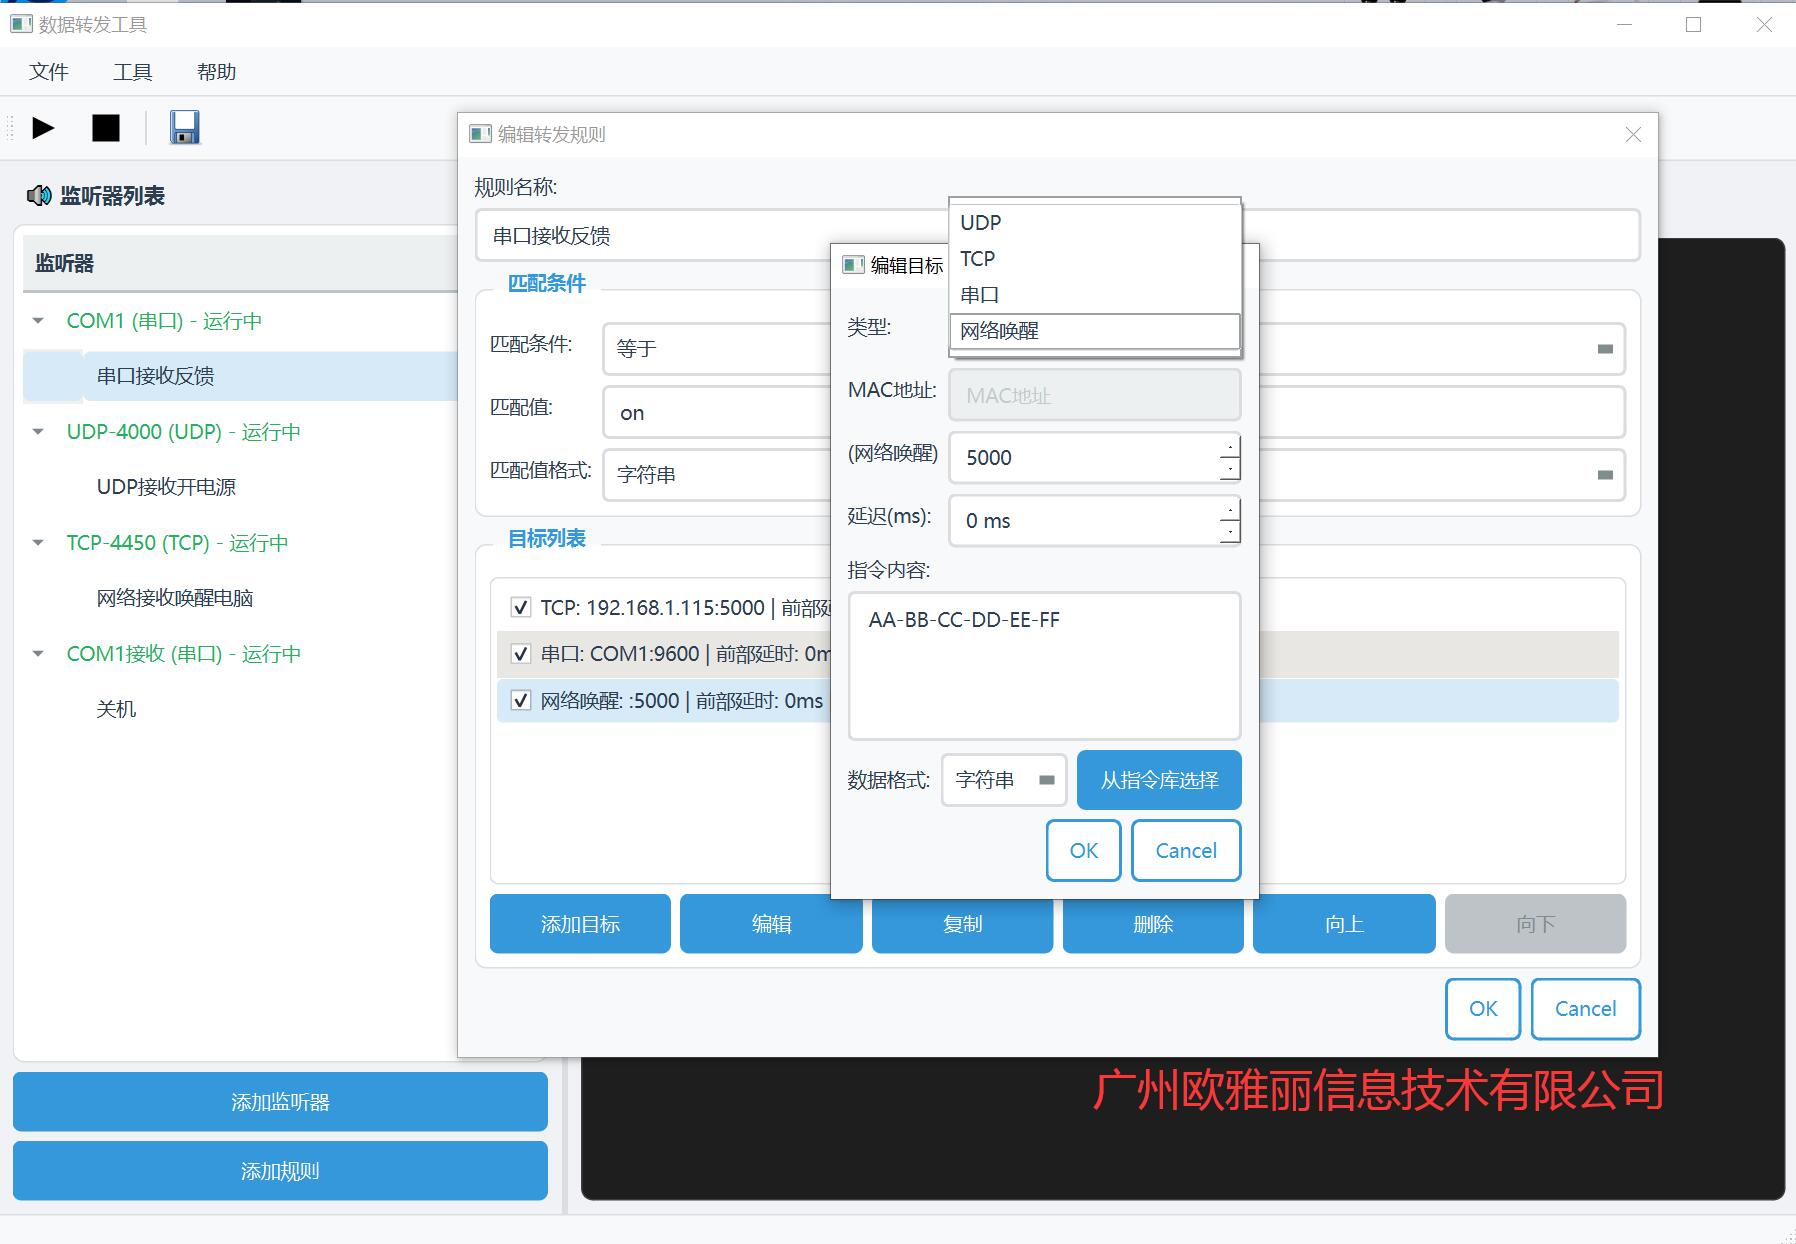
Task: Click the 匹配值 input containing on
Action: 1114,412
